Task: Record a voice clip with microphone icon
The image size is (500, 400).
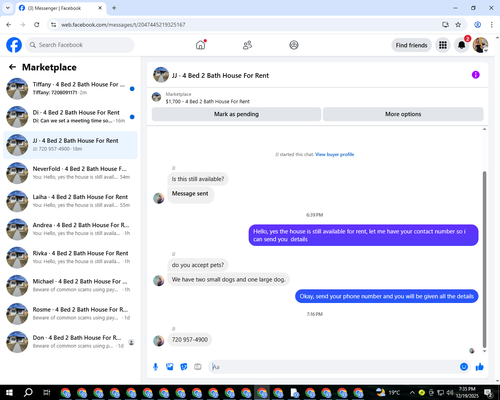Action: point(155,367)
